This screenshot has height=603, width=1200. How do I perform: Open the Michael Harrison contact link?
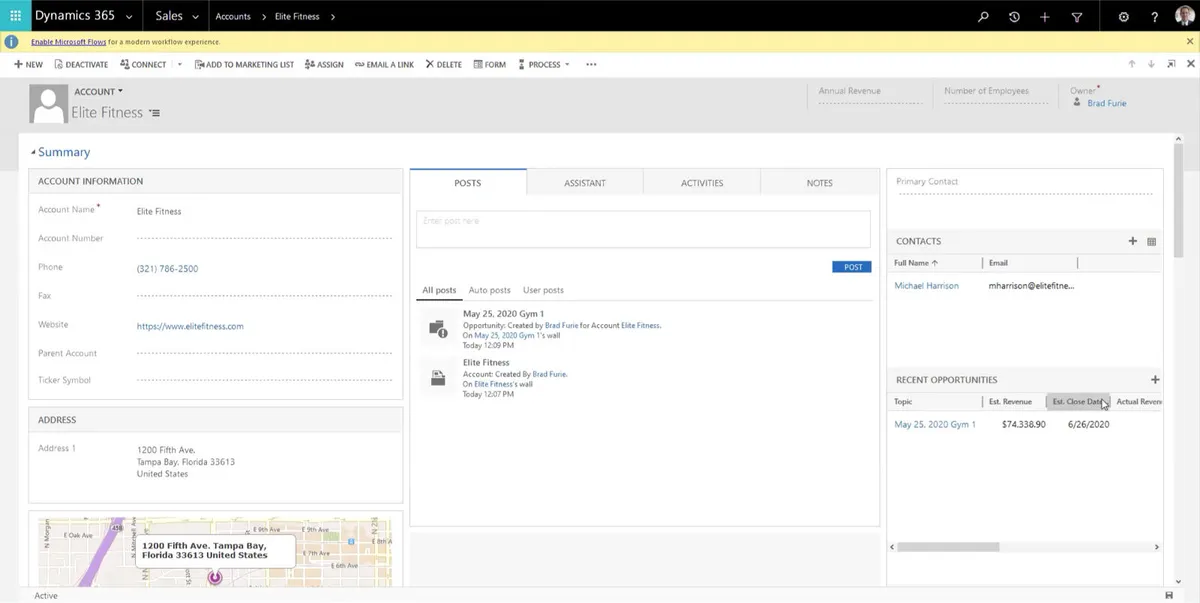click(x=926, y=286)
